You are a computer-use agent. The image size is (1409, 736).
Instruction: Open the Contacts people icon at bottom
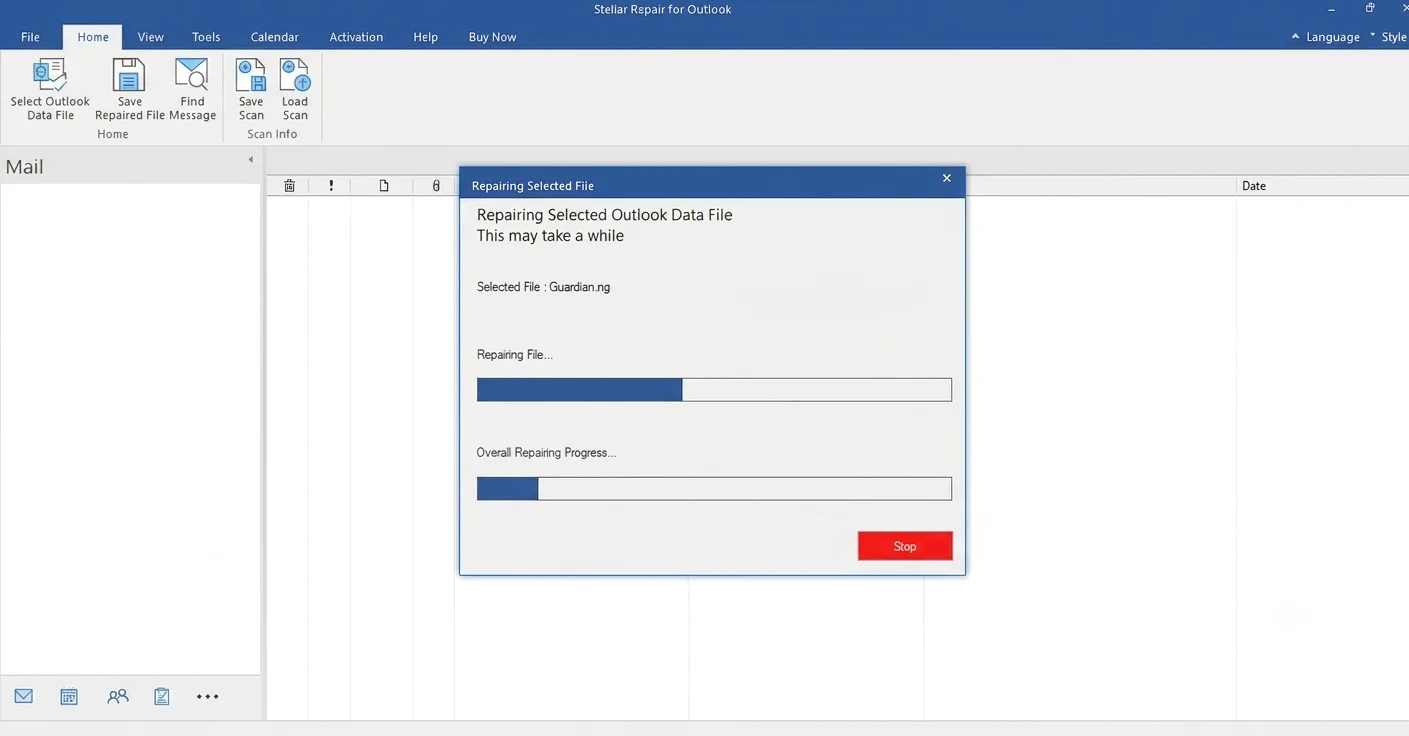pos(118,697)
